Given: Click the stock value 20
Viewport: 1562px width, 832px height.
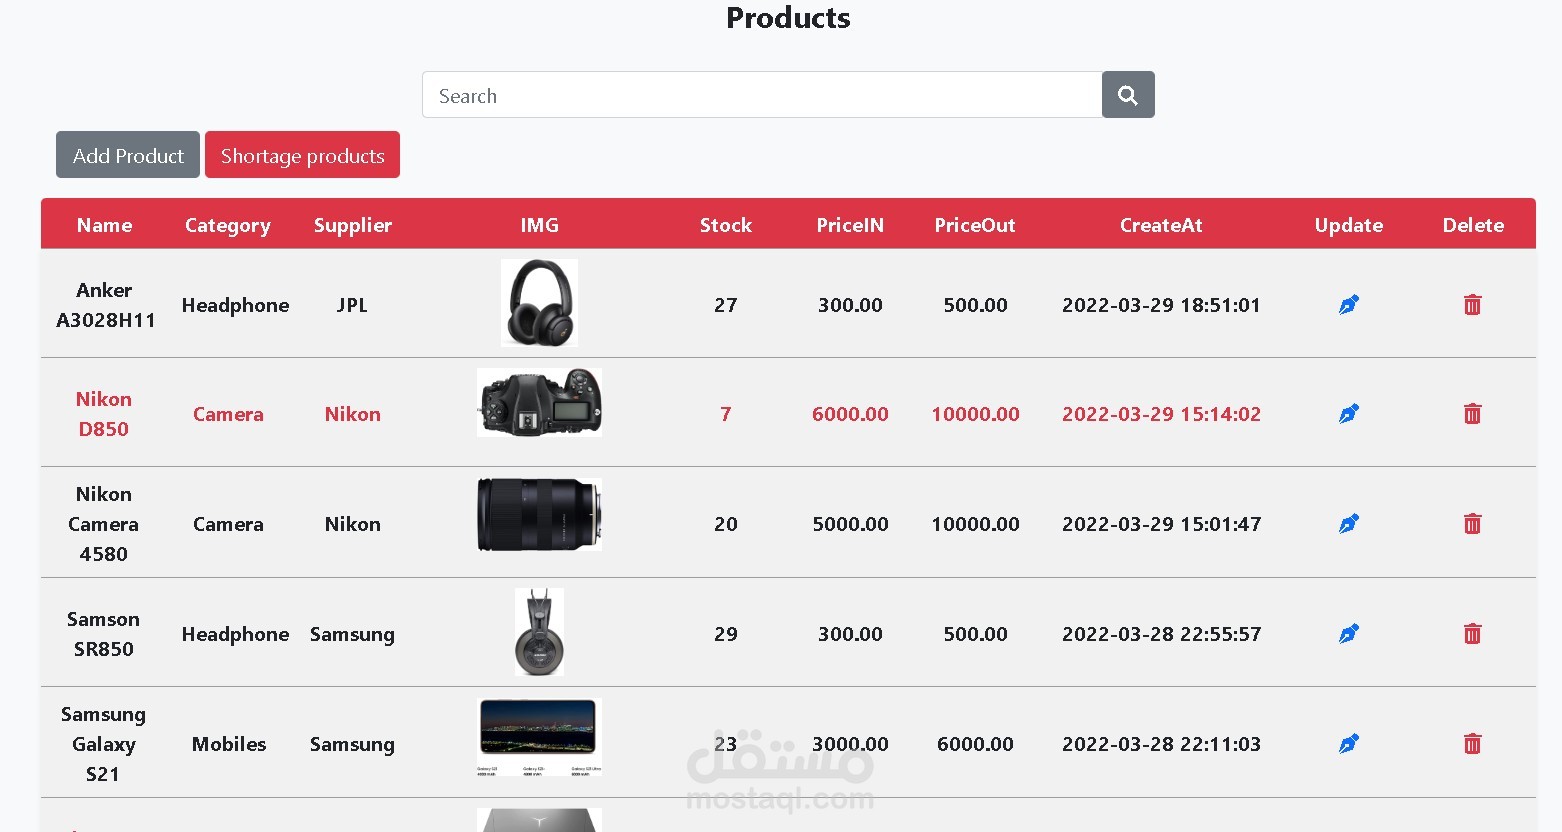Looking at the screenshot, I should (x=726, y=524).
